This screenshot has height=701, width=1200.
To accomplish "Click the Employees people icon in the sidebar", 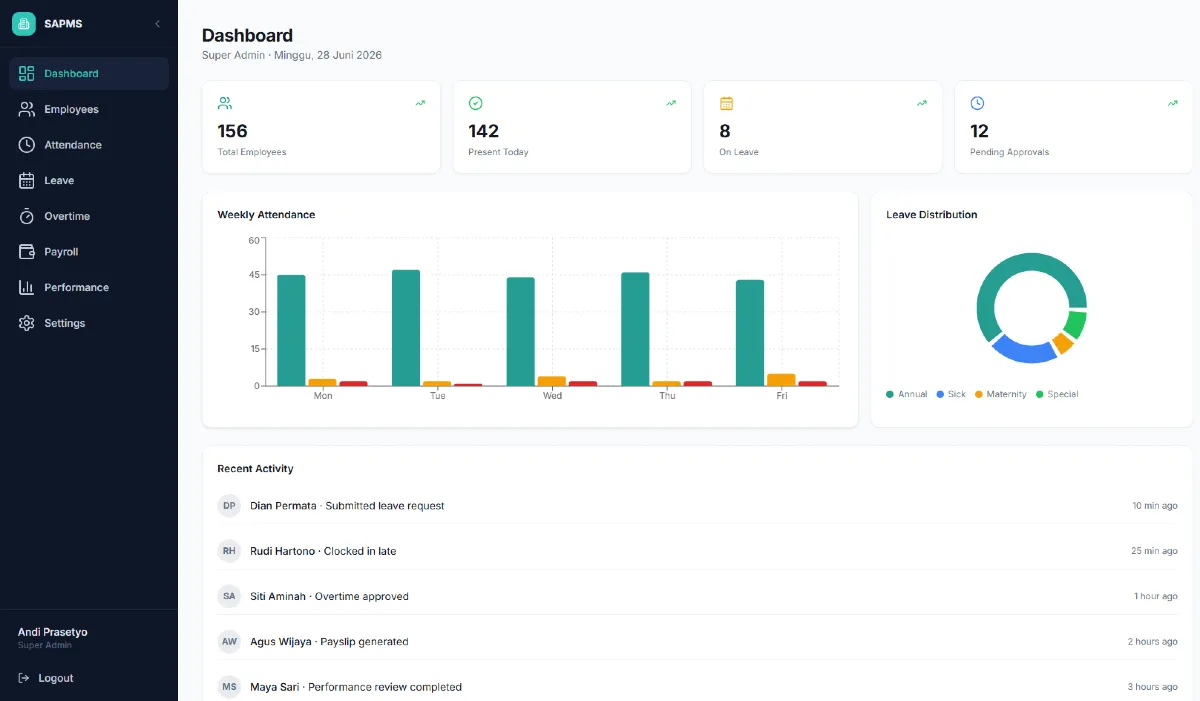I will [27, 109].
